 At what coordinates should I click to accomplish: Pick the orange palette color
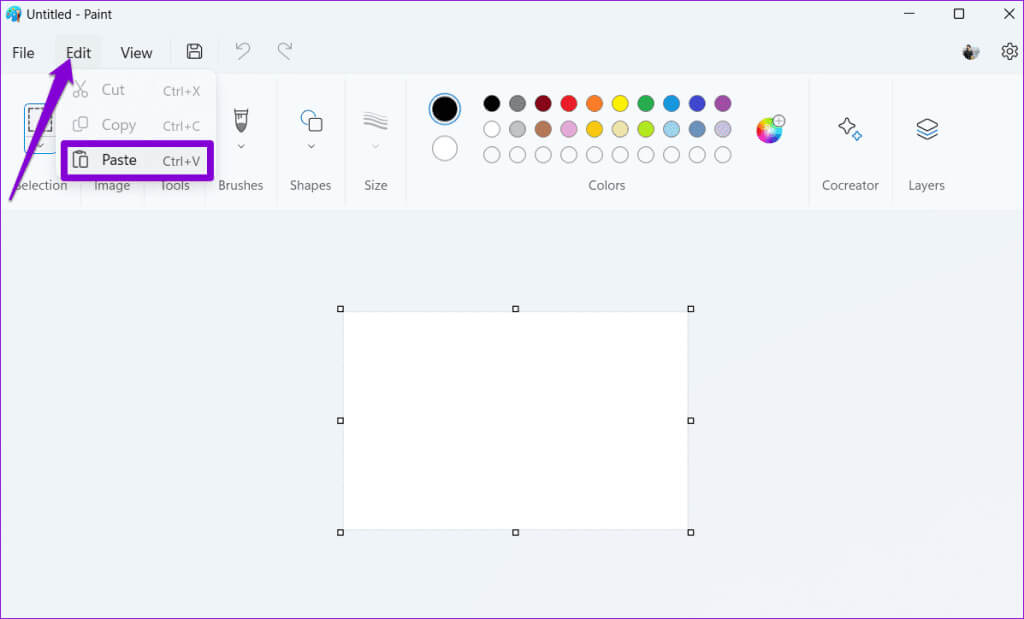tap(594, 103)
